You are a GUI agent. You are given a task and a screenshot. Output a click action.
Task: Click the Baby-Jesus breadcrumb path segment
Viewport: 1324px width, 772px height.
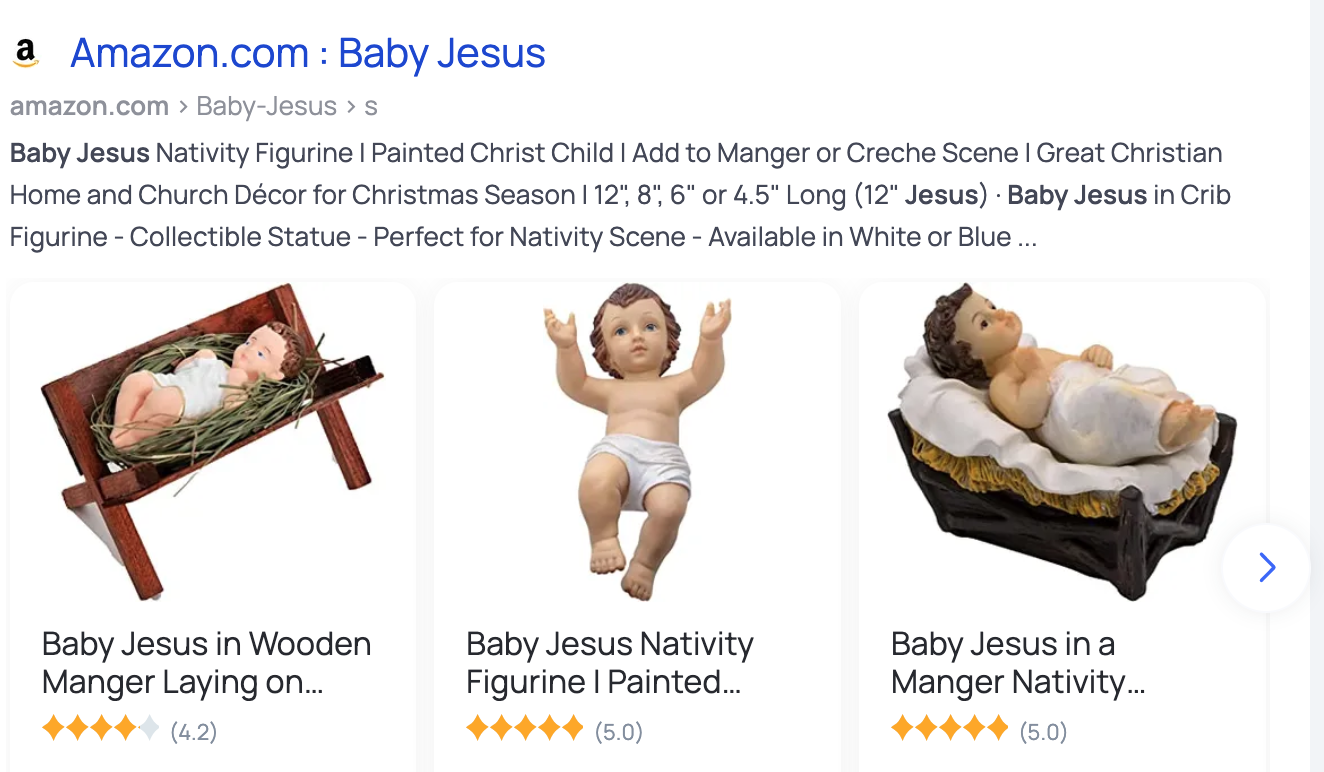[266, 106]
